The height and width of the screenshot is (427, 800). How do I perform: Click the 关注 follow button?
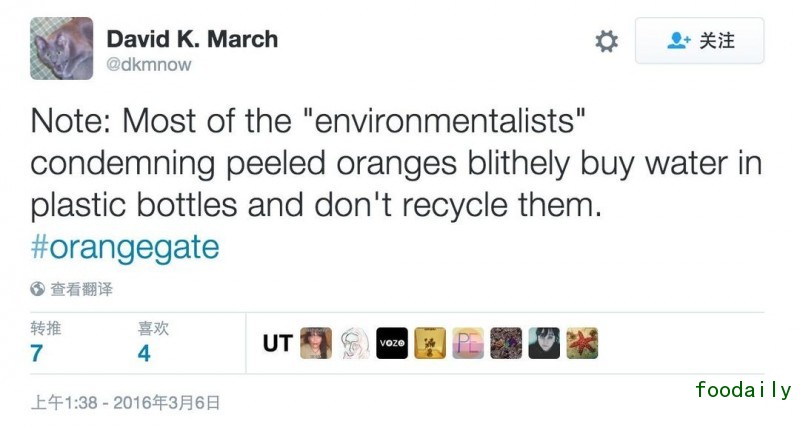point(700,41)
